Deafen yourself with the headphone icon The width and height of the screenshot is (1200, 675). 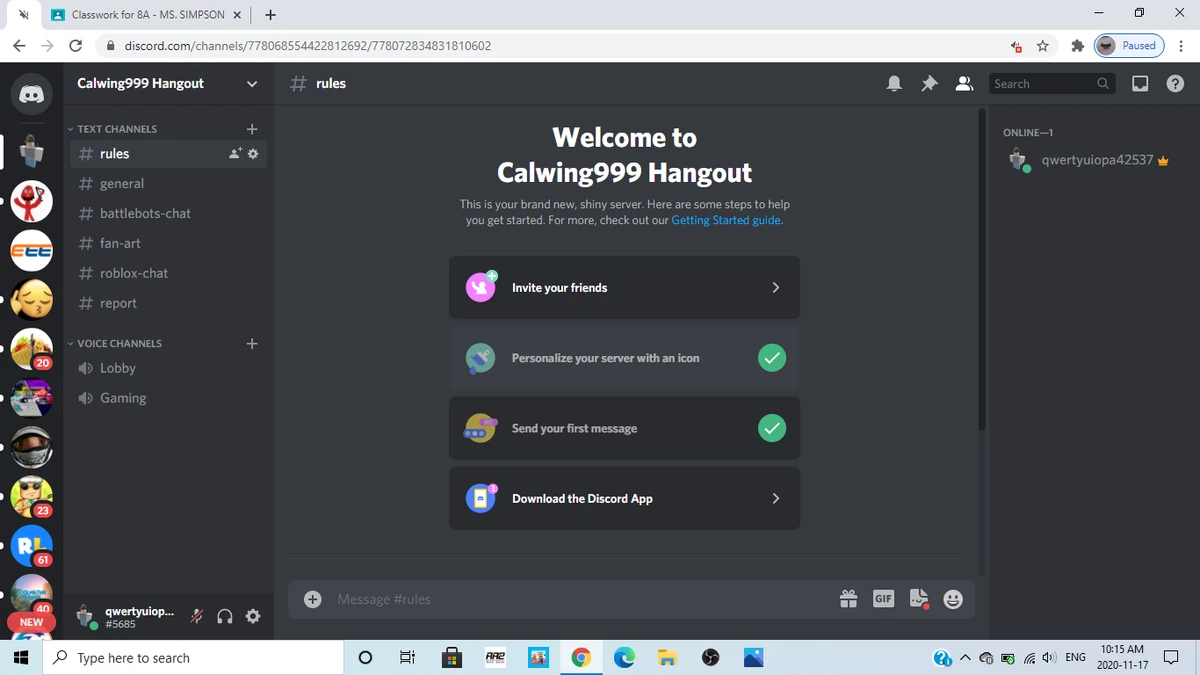(224, 616)
